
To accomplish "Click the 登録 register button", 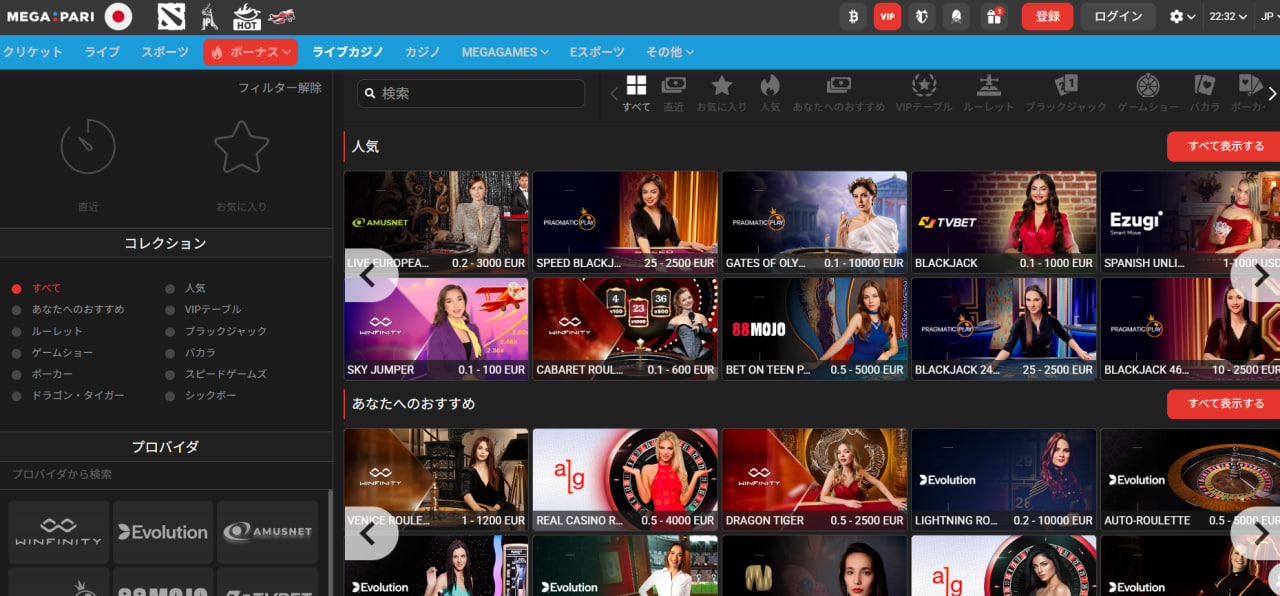I will point(1047,16).
